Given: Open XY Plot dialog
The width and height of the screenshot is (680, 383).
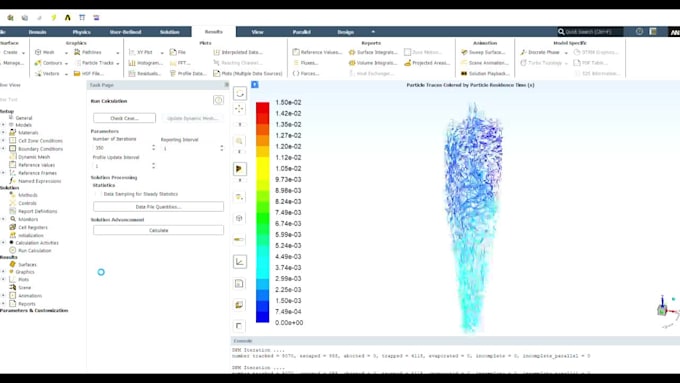Looking at the screenshot, I should 141,52.
